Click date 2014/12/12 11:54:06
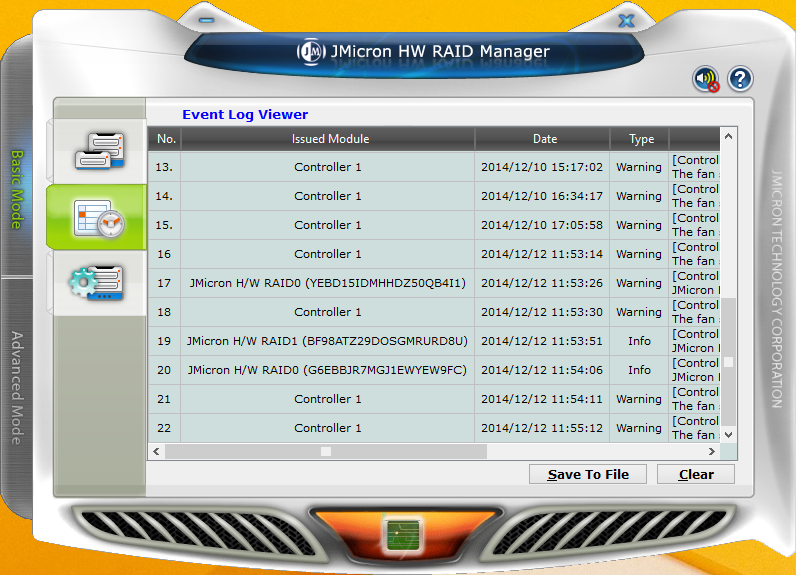The width and height of the screenshot is (796, 575). click(x=542, y=370)
